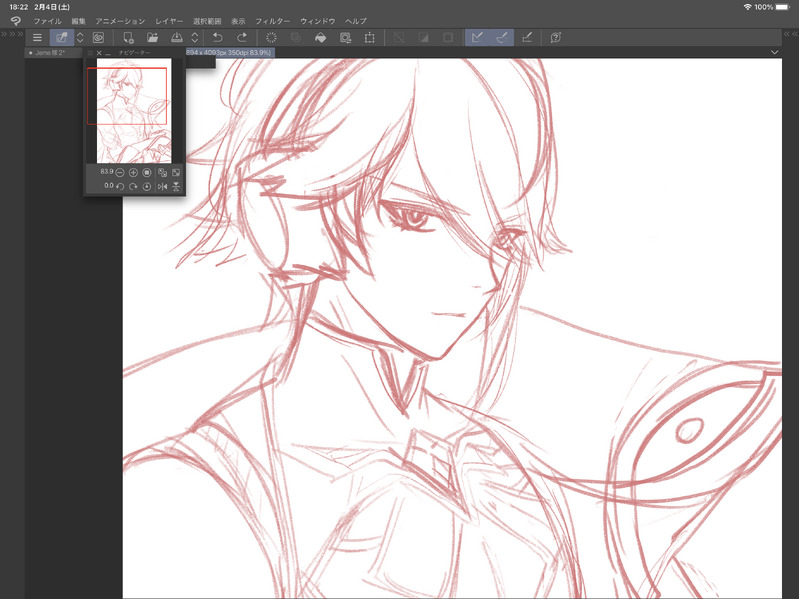Image resolution: width=799 pixels, height=599 pixels.
Task: Save the canvas with the save icon
Action: pyautogui.click(x=177, y=37)
